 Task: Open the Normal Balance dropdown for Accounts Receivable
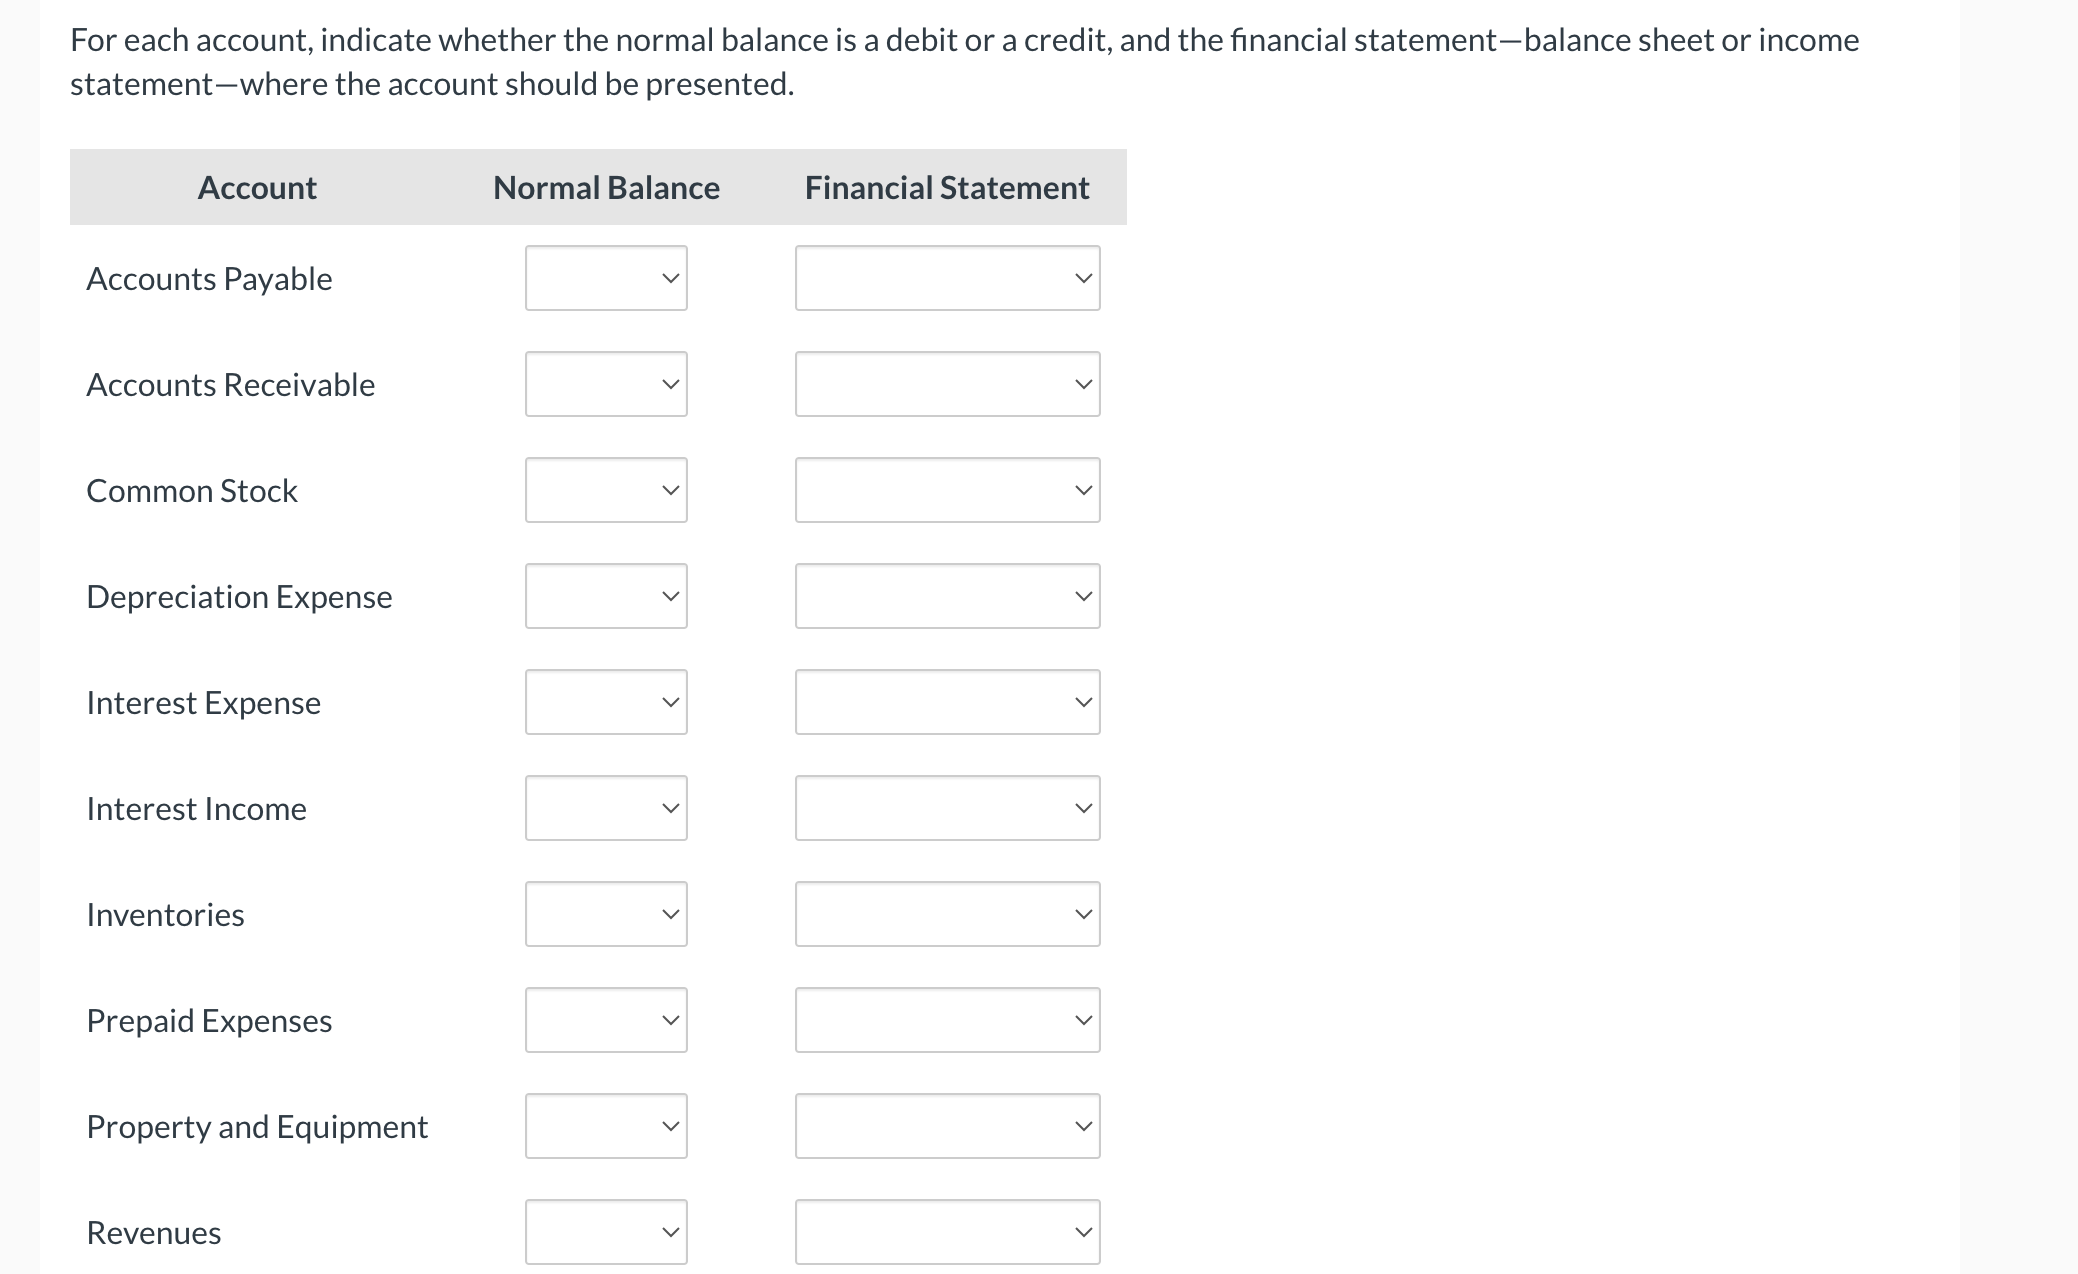click(605, 384)
